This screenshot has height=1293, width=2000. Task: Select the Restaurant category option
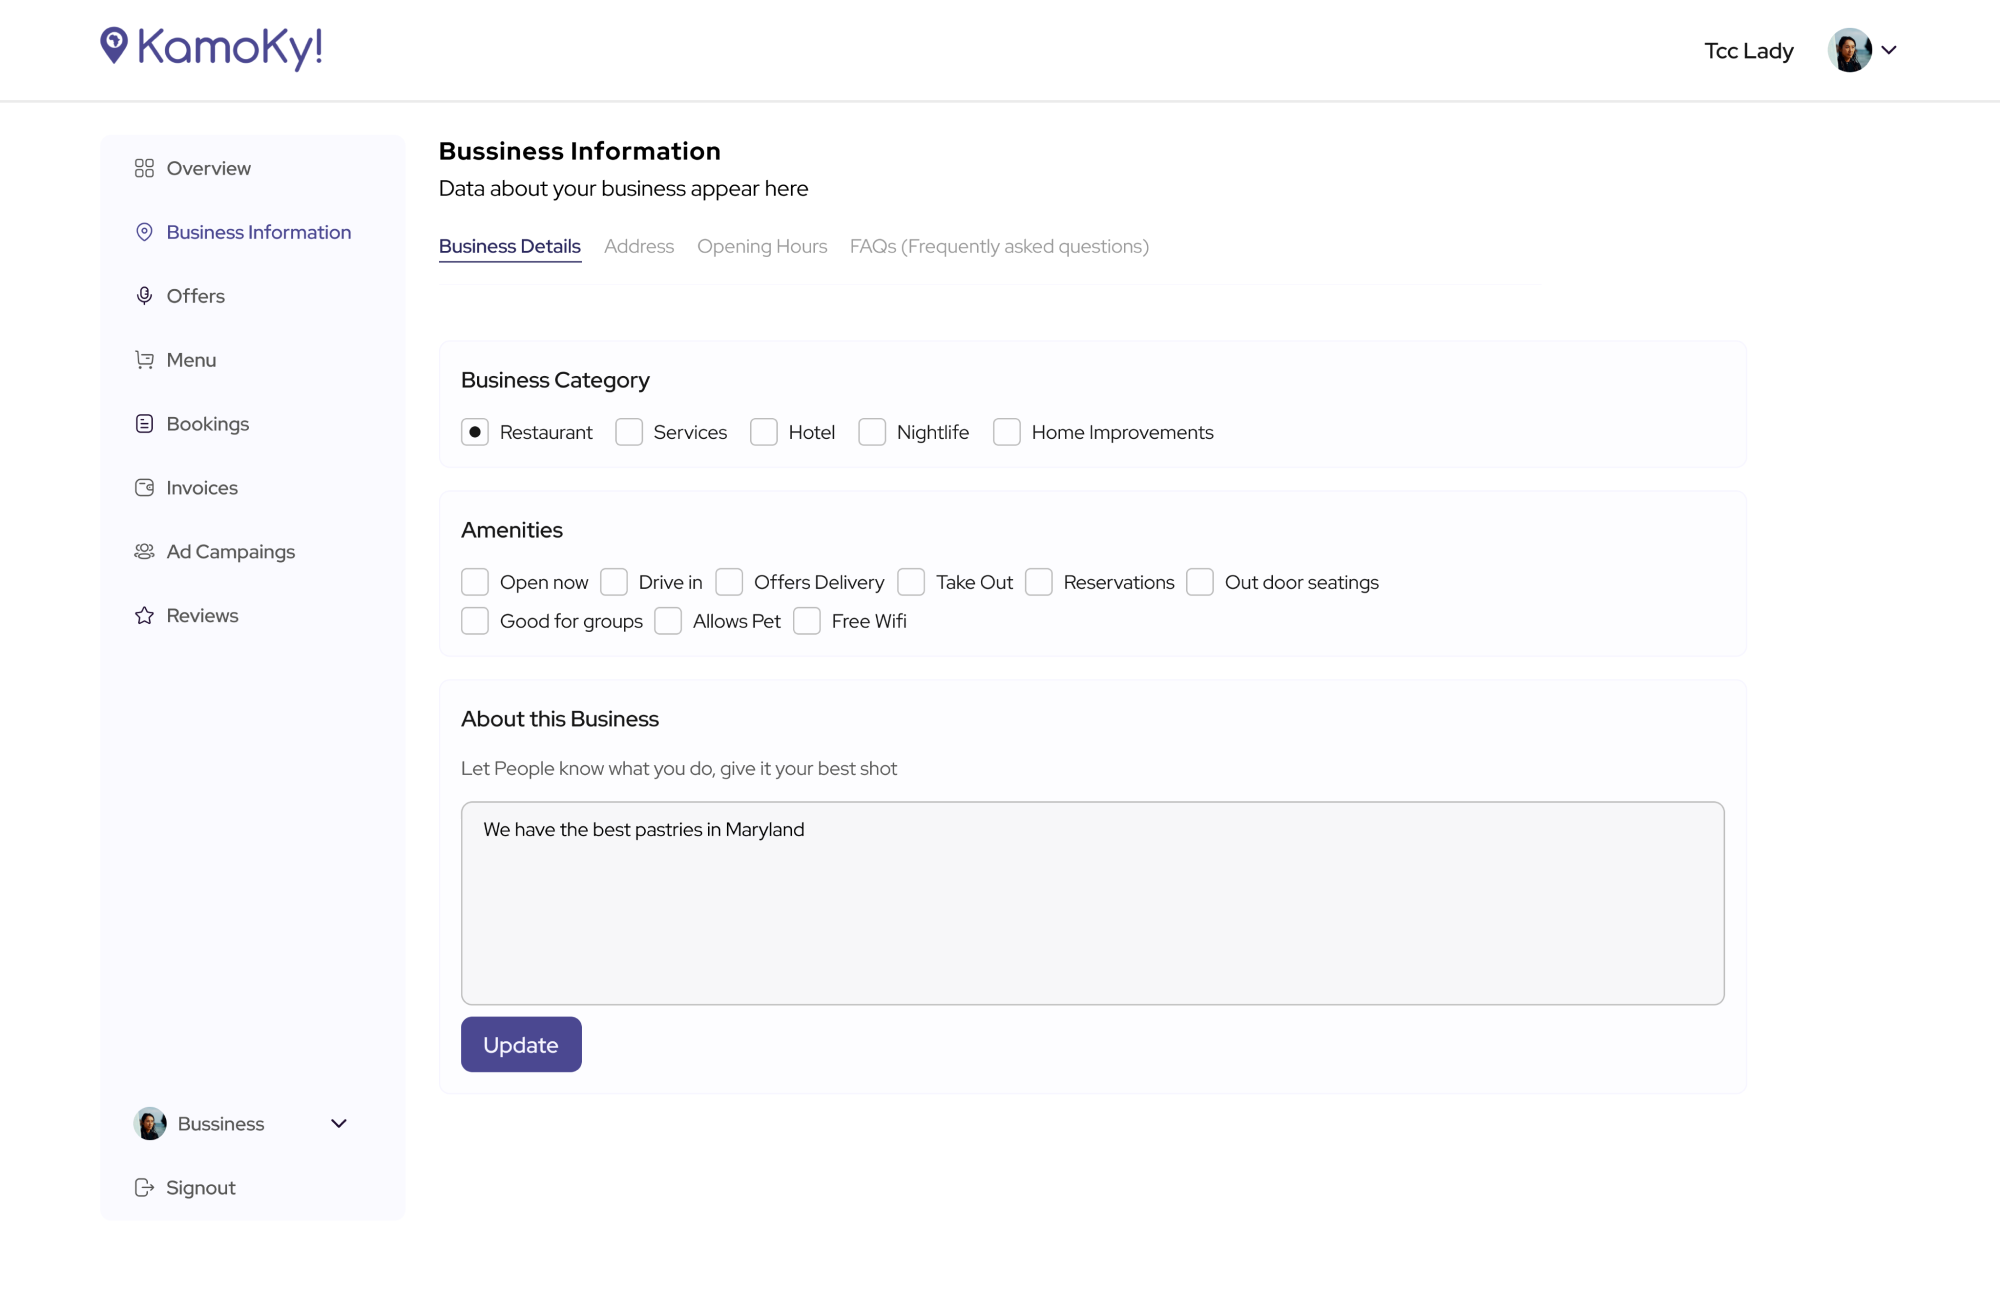[475, 432]
